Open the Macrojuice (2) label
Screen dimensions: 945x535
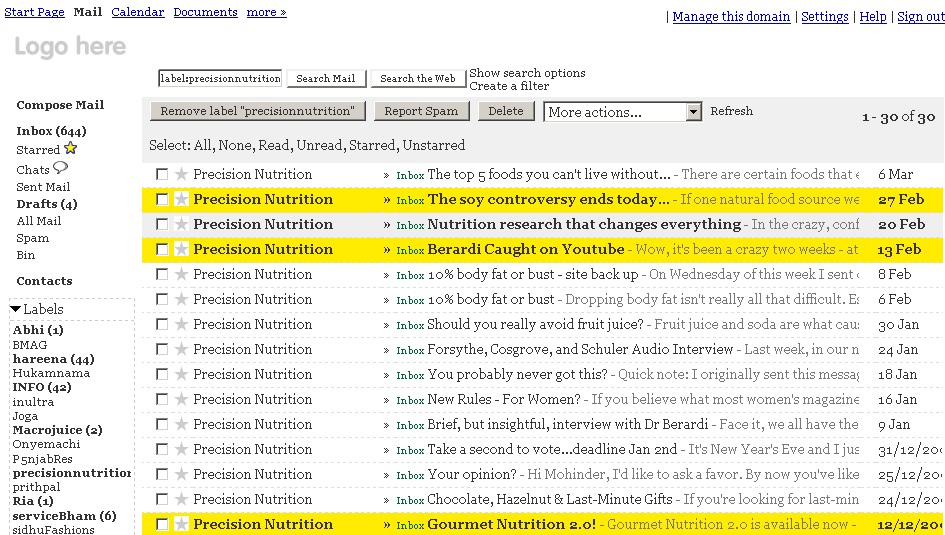coord(57,430)
